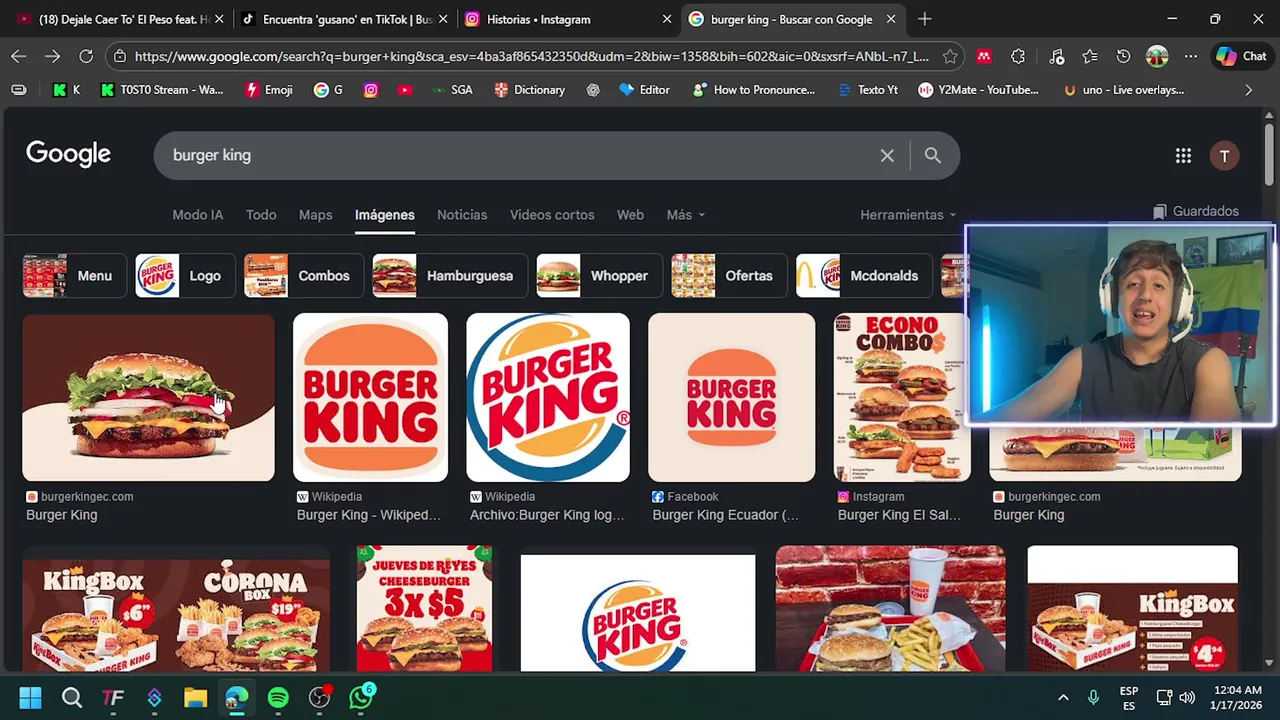The height and width of the screenshot is (720, 1280).
Task: Open Guardados saved items
Action: point(1196,211)
